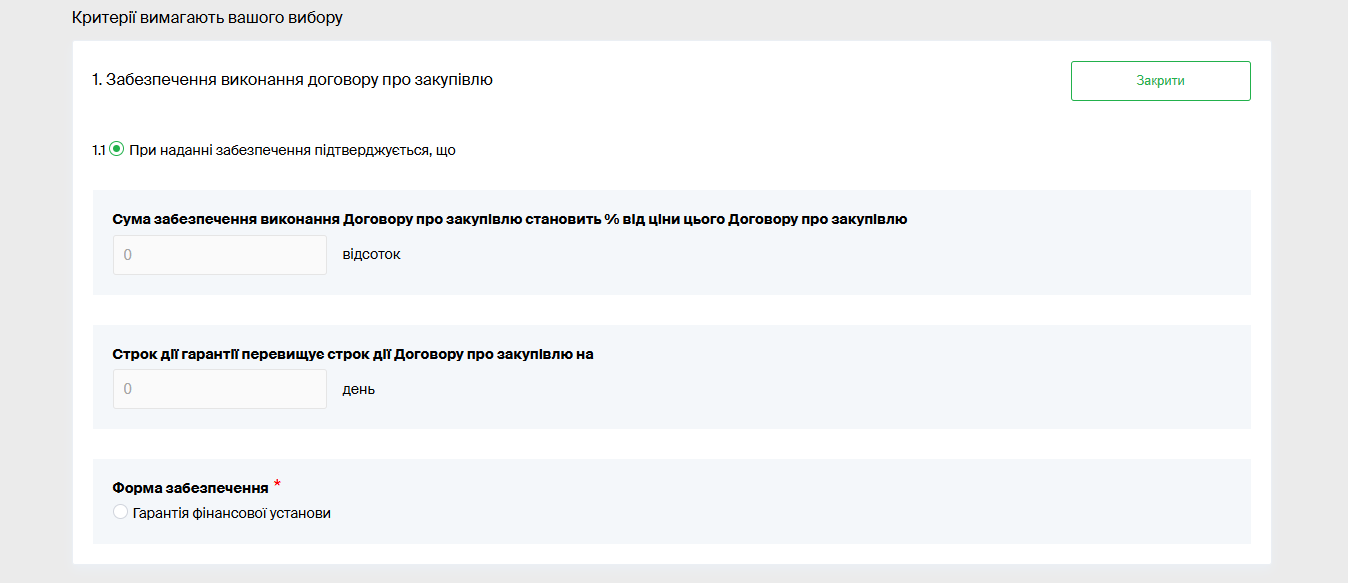Click the 1.1 item number
Screen dimensions: 1348x583
99,151
